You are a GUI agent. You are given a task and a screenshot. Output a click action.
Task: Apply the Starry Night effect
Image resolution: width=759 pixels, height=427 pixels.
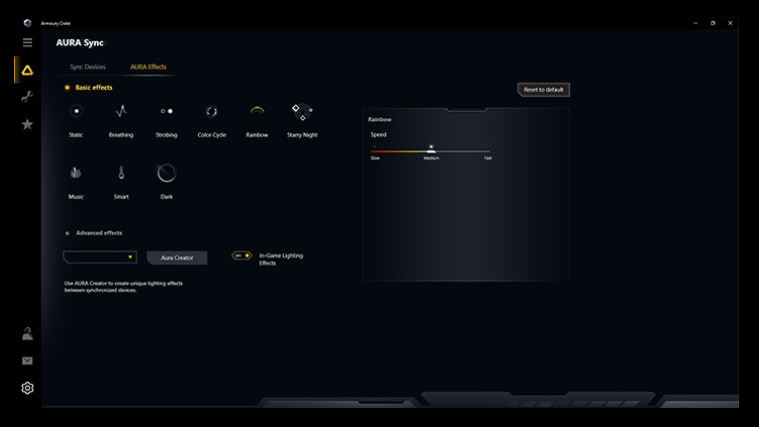tap(302, 112)
